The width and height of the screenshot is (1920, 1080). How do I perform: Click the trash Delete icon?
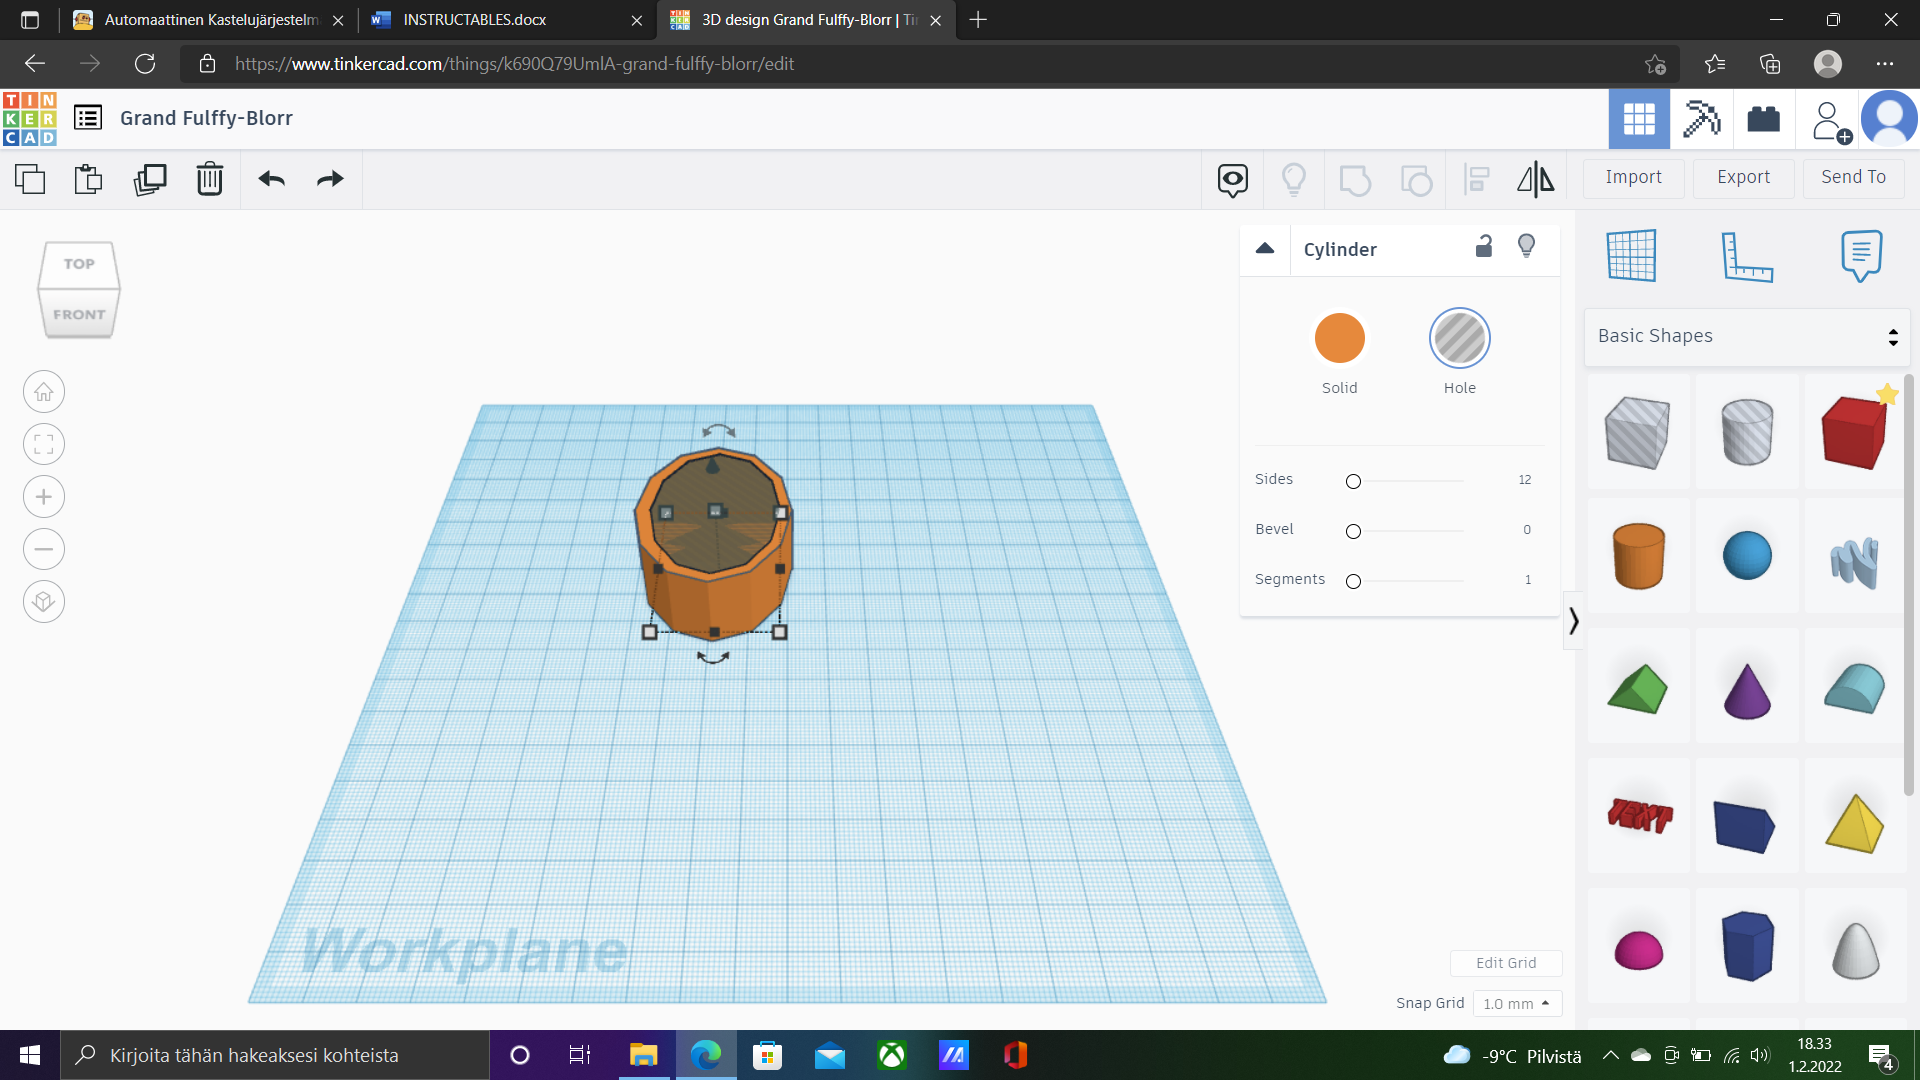210,179
